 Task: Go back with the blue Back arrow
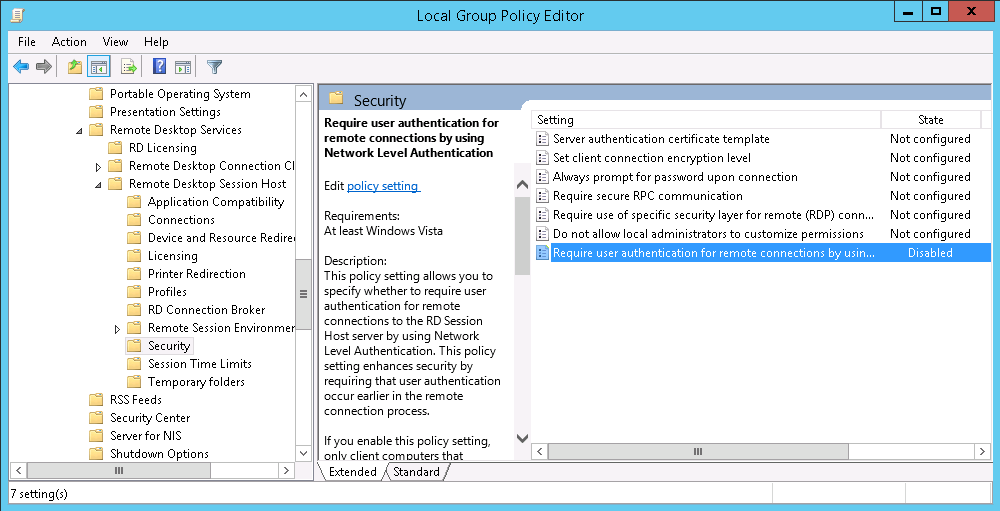pyautogui.click(x=21, y=66)
